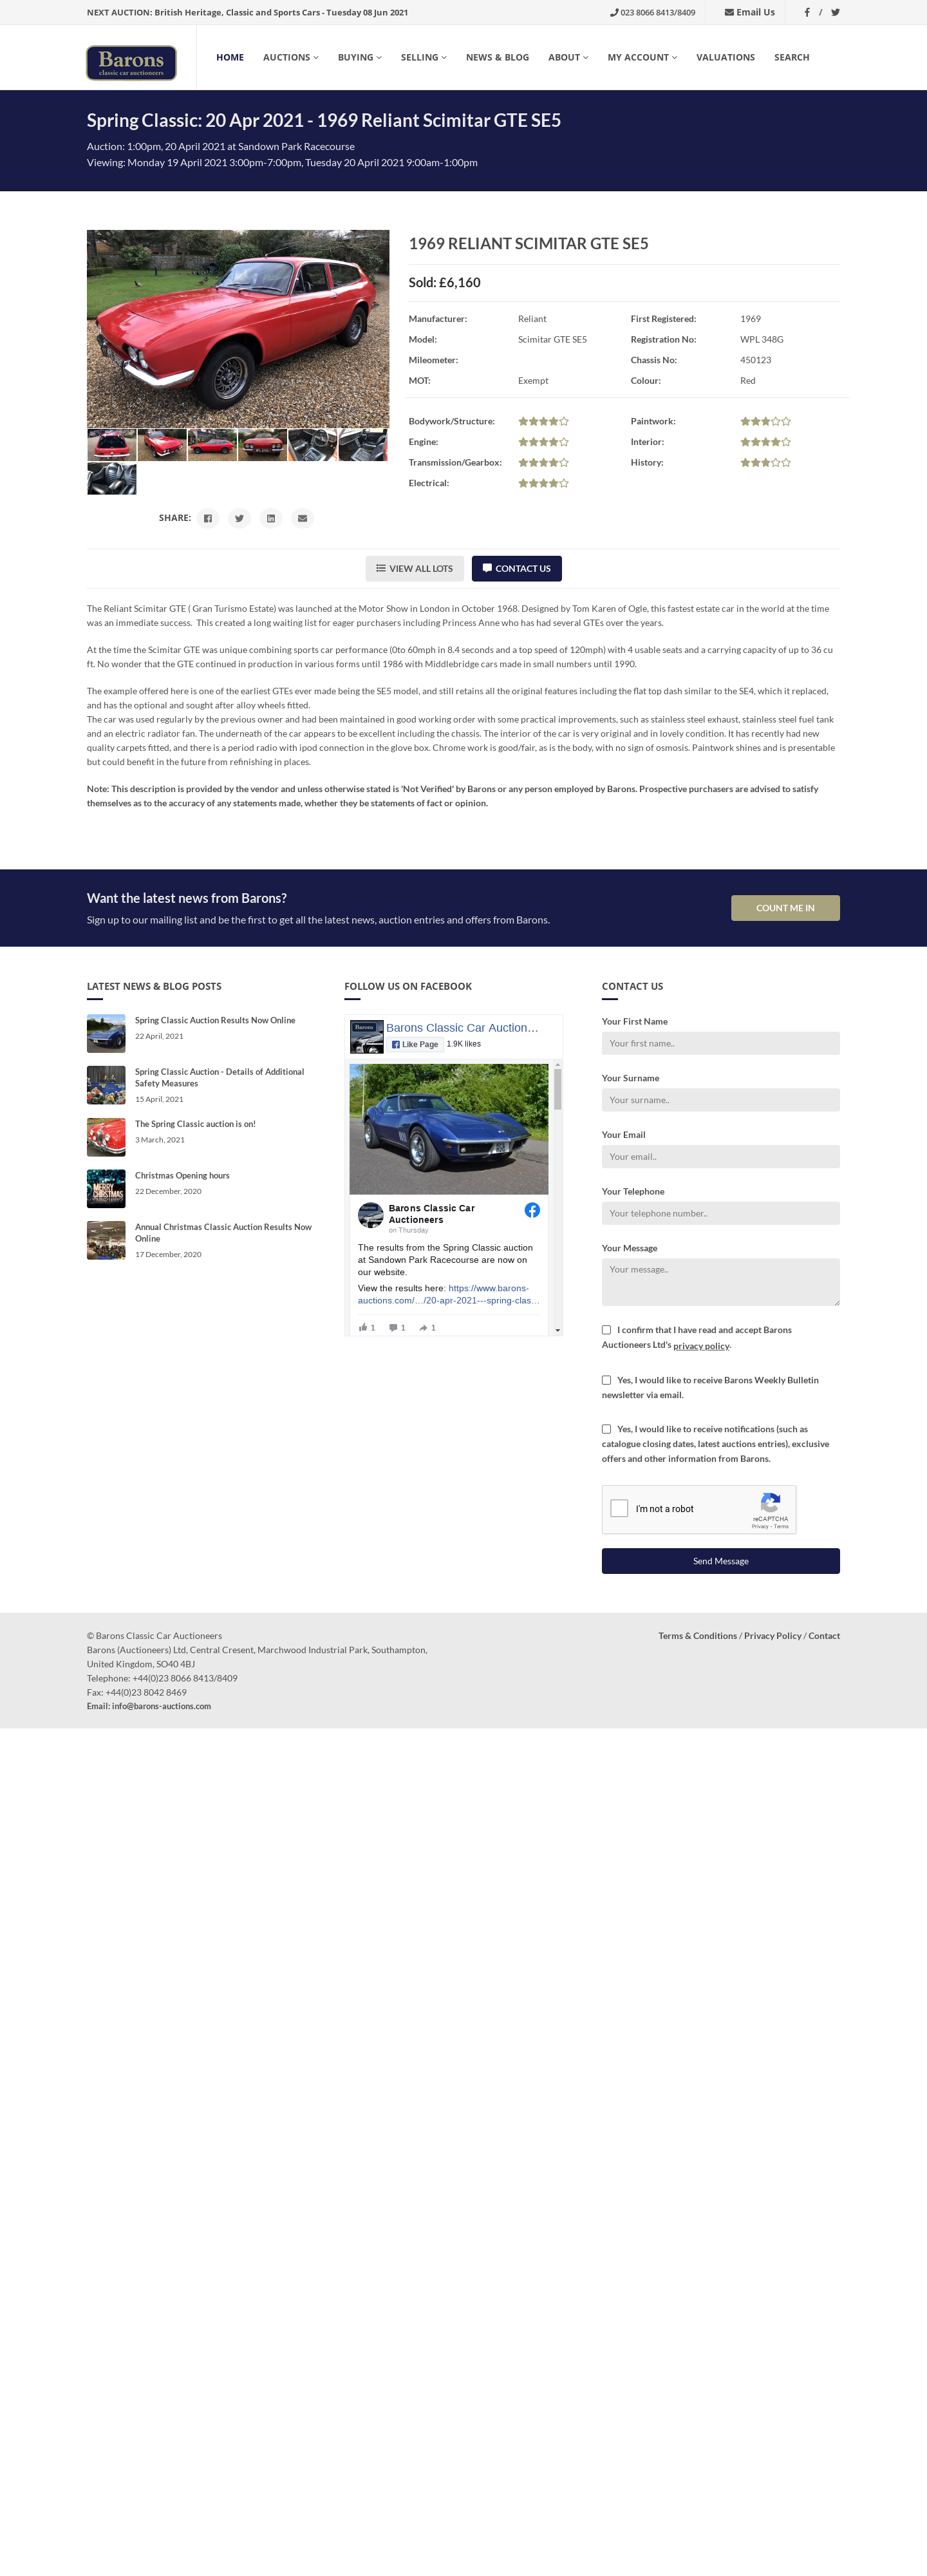Go to the Home page
The image size is (927, 2576).
click(x=230, y=58)
